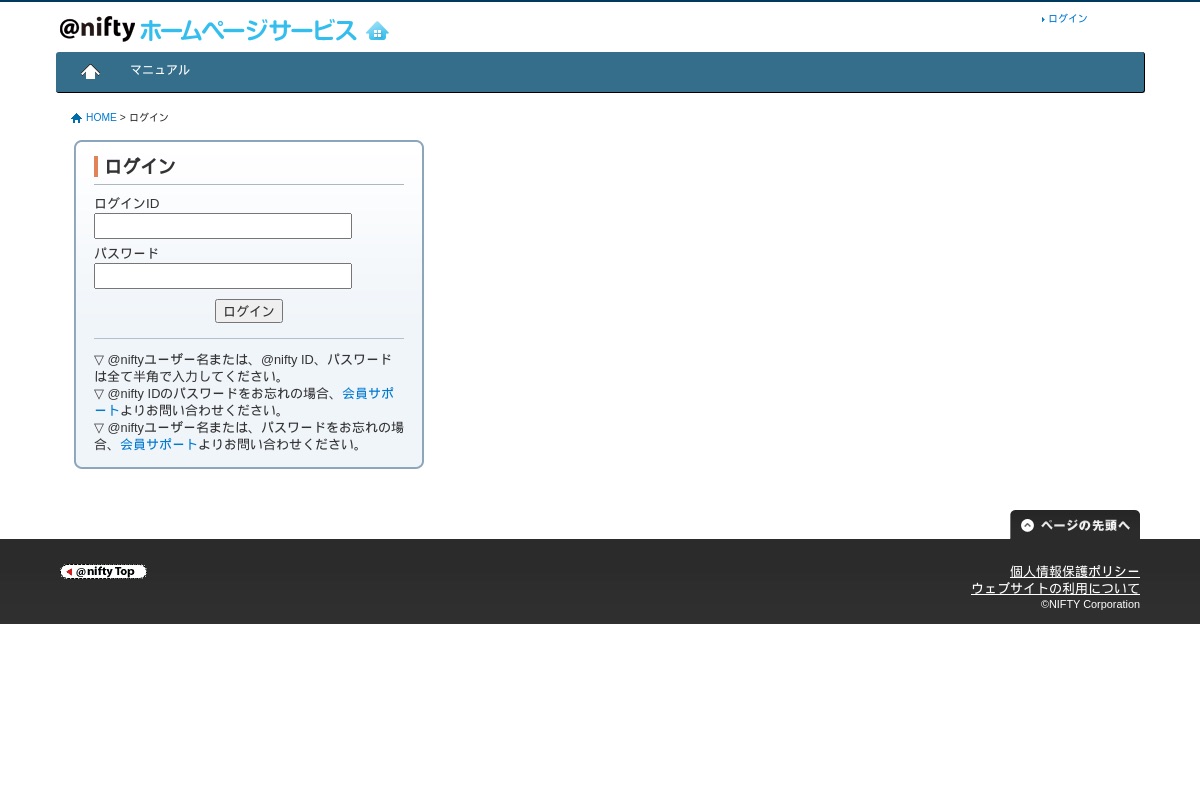Screen dimensions: 1200x803
Task: Click the ログイン submit button
Action: (249, 311)
